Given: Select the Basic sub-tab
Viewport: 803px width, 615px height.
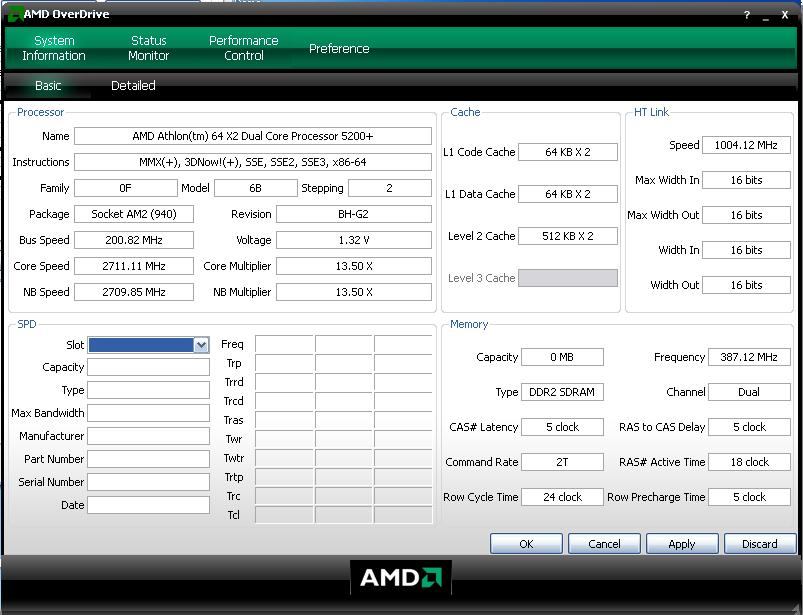Looking at the screenshot, I should [48, 86].
